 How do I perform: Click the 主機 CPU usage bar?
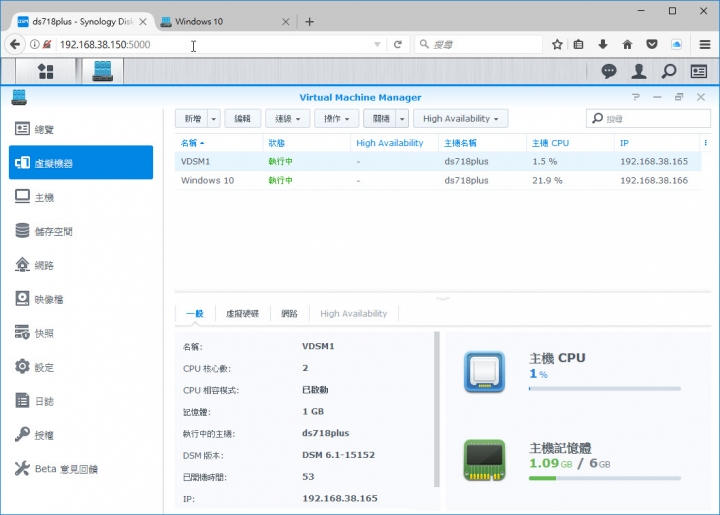pos(605,389)
